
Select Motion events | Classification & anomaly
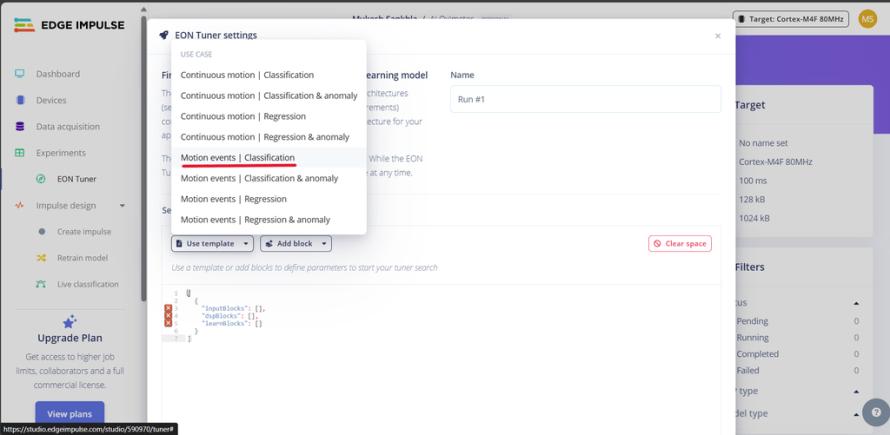pyautogui.click(x=268, y=178)
